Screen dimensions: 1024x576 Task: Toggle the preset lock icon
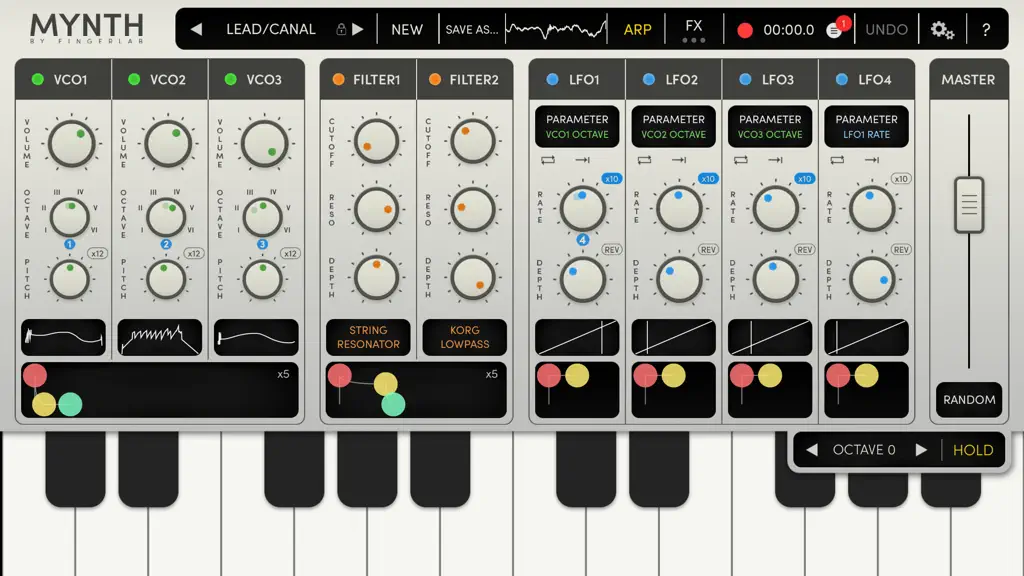[341, 29]
